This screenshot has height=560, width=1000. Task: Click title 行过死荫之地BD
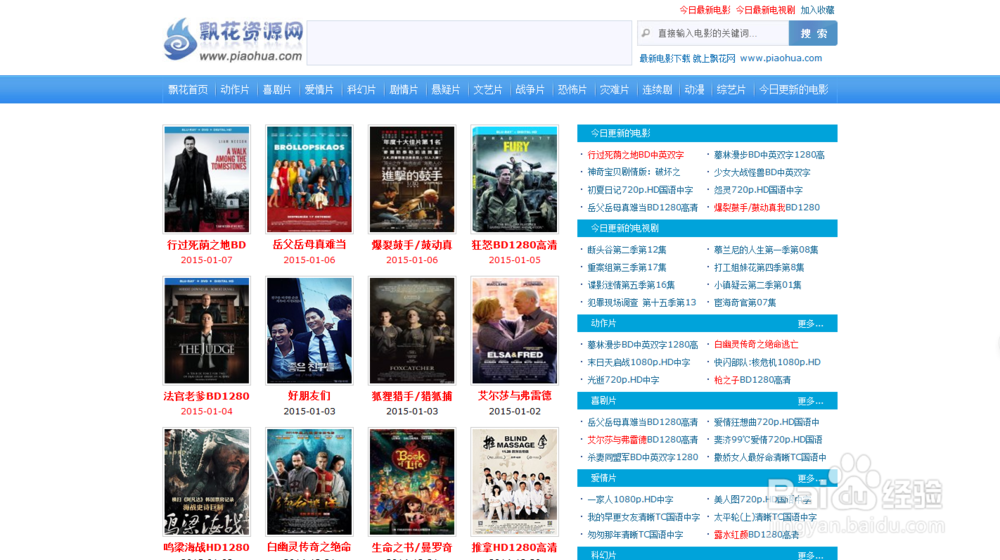coord(207,245)
